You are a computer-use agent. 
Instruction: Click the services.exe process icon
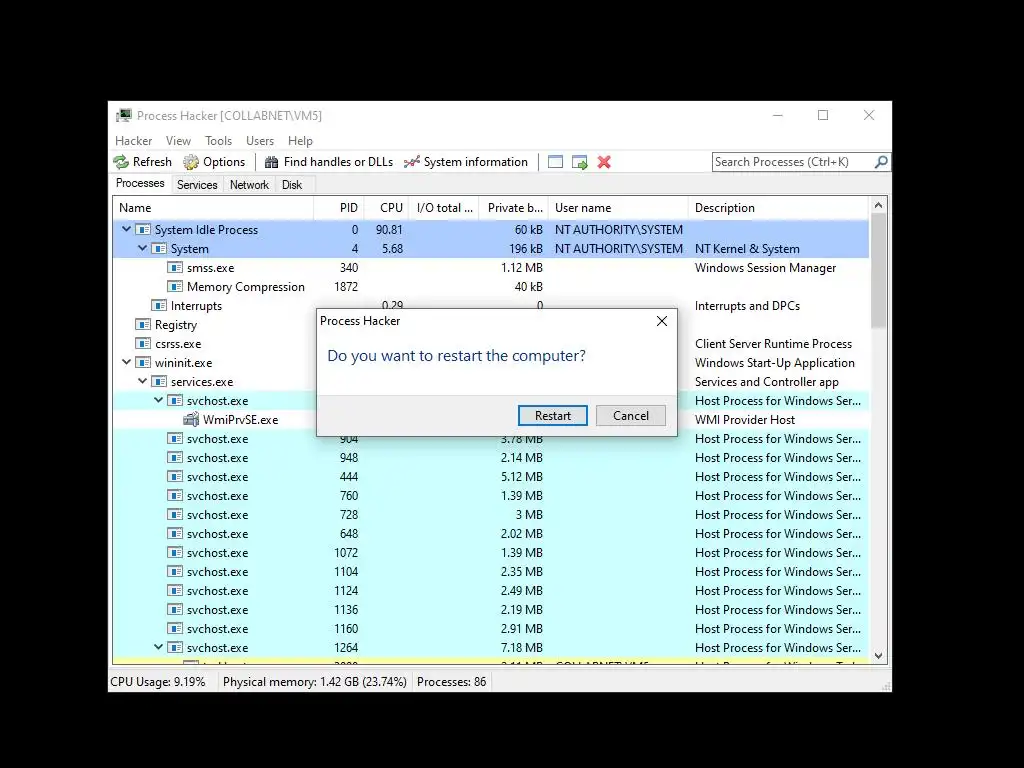pos(159,381)
